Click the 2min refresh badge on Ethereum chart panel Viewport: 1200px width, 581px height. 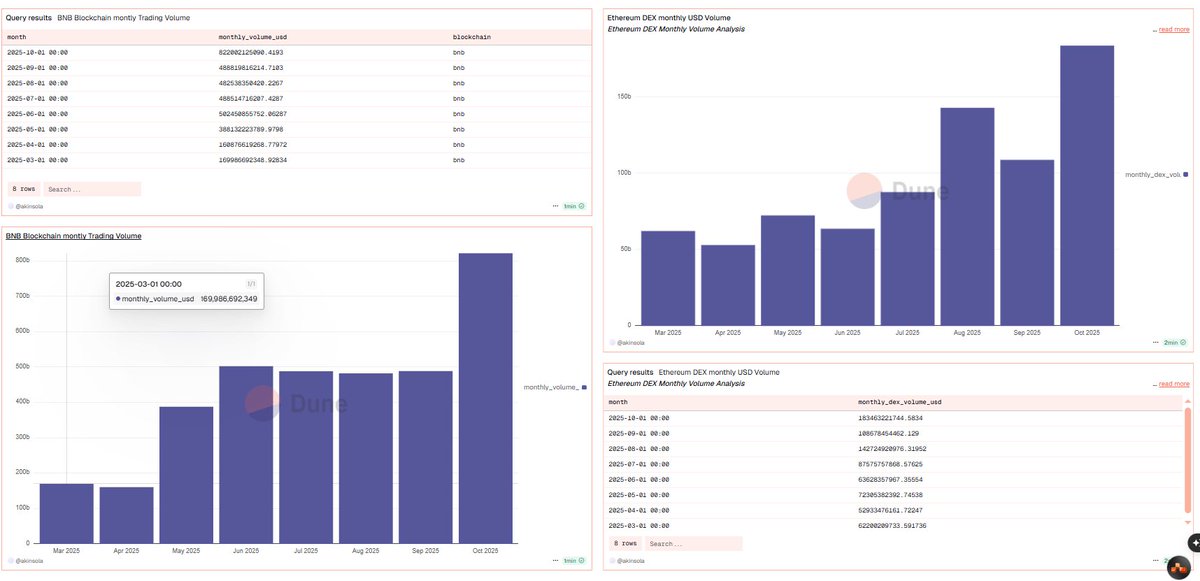coord(1173,342)
